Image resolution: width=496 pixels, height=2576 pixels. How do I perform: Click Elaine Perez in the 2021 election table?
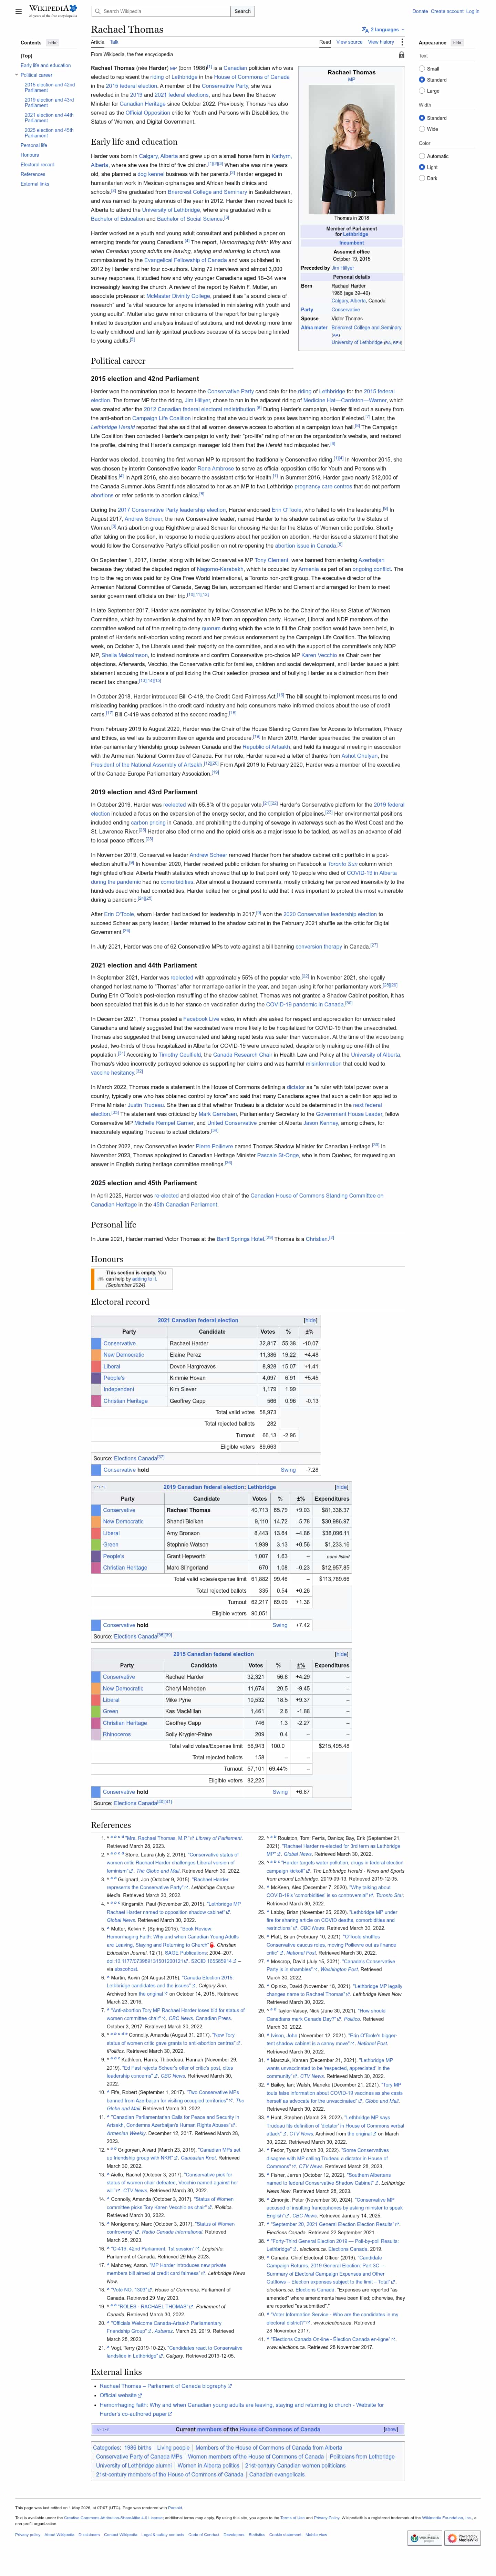(x=185, y=1355)
